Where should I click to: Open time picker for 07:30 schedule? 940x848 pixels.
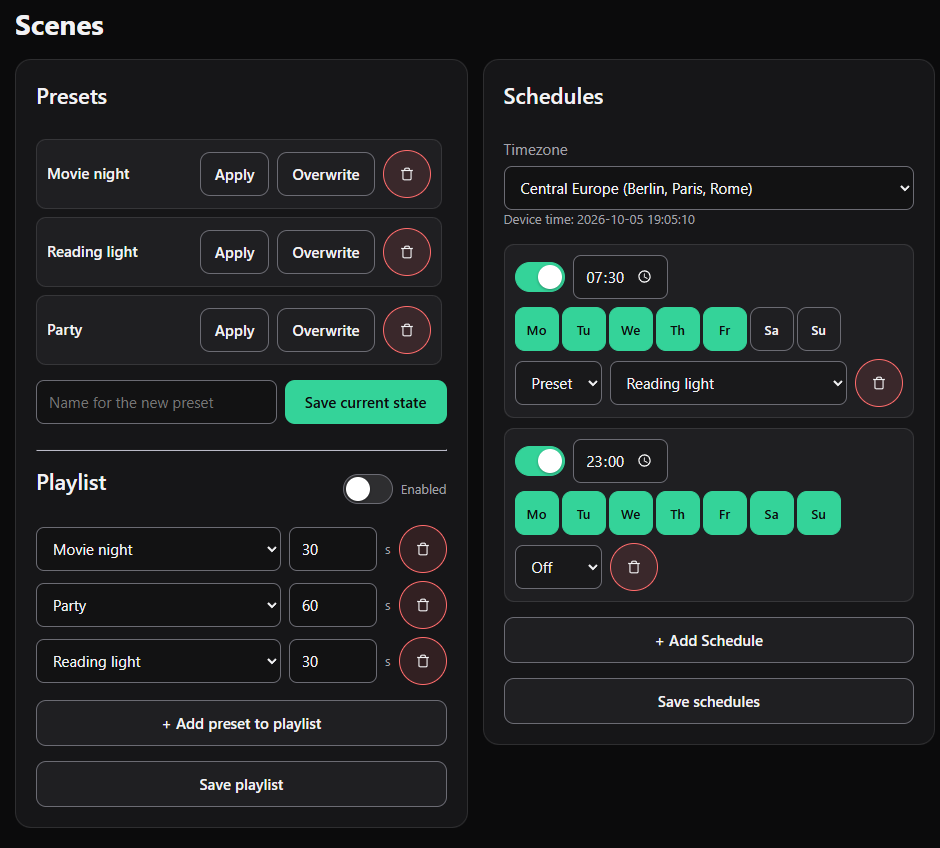[x=644, y=277]
